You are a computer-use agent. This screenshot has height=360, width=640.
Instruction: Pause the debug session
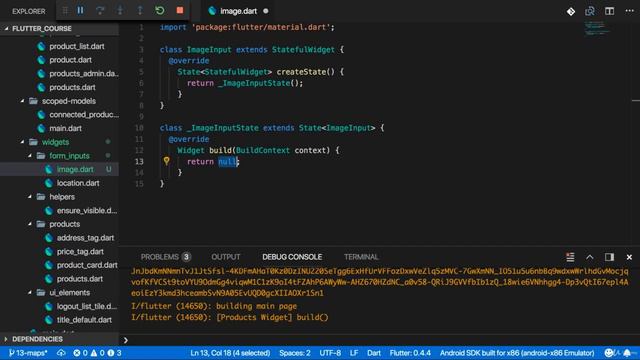tap(80, 11)
